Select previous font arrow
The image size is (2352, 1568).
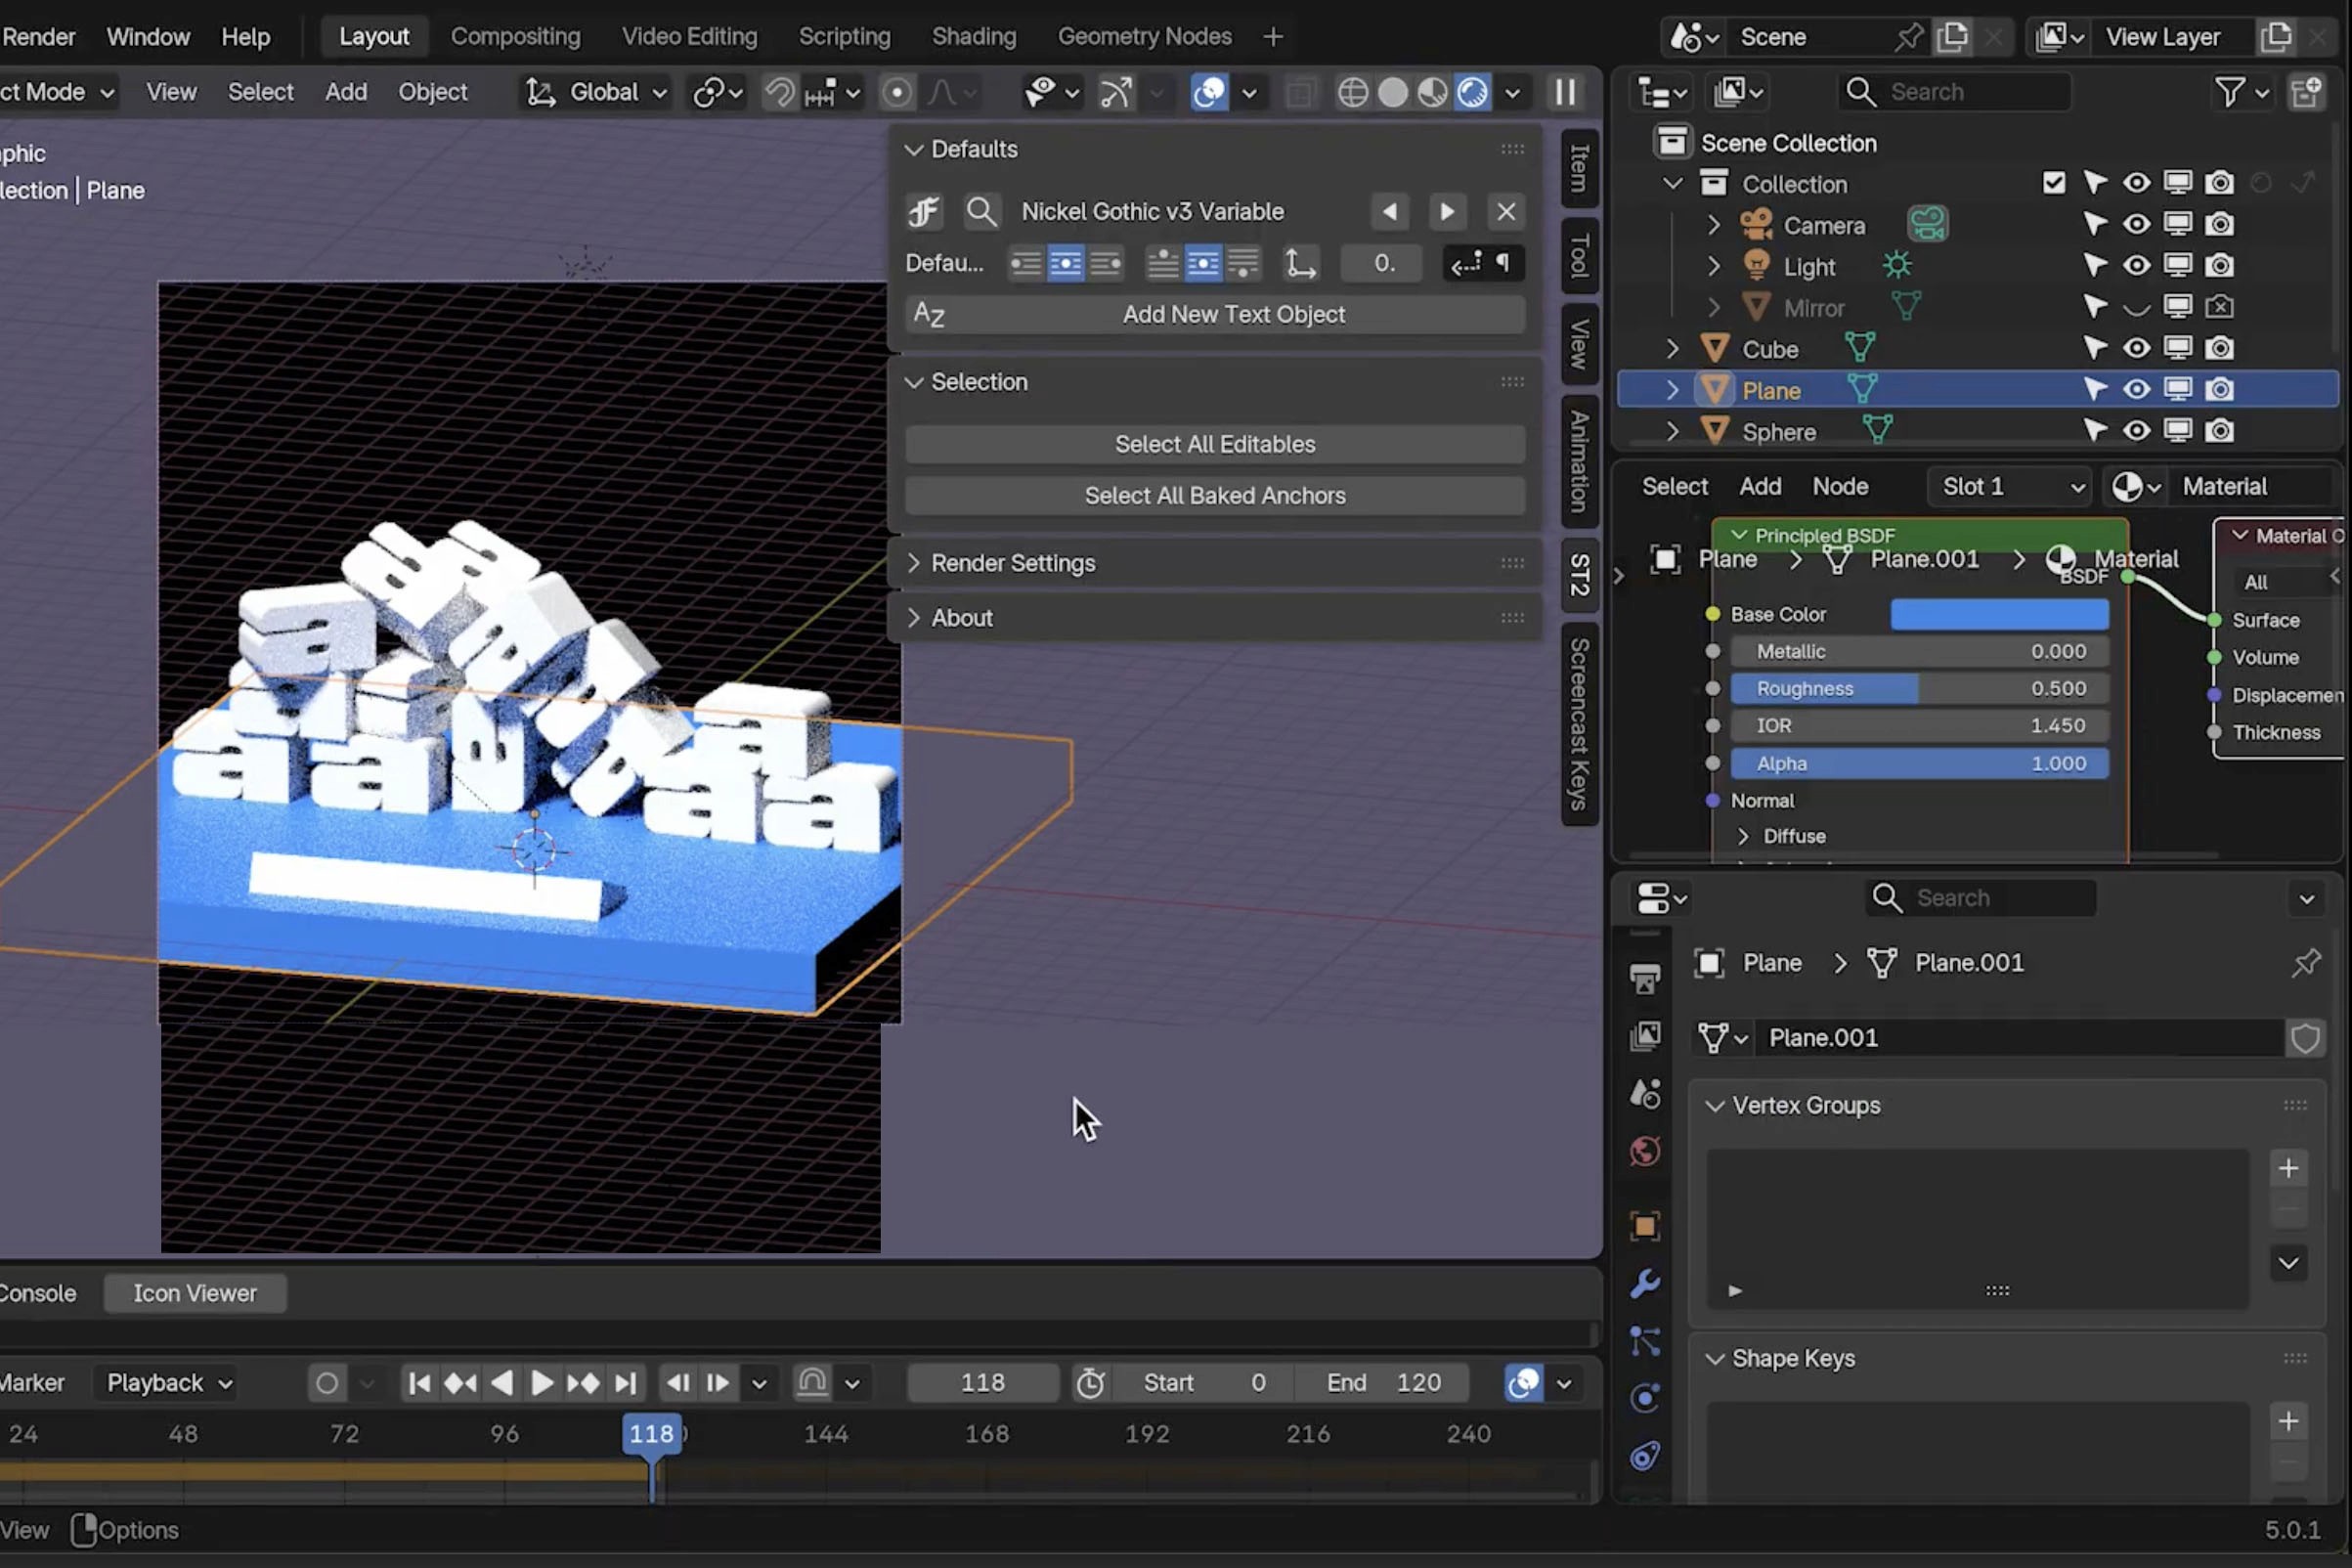pos(1389,211)
